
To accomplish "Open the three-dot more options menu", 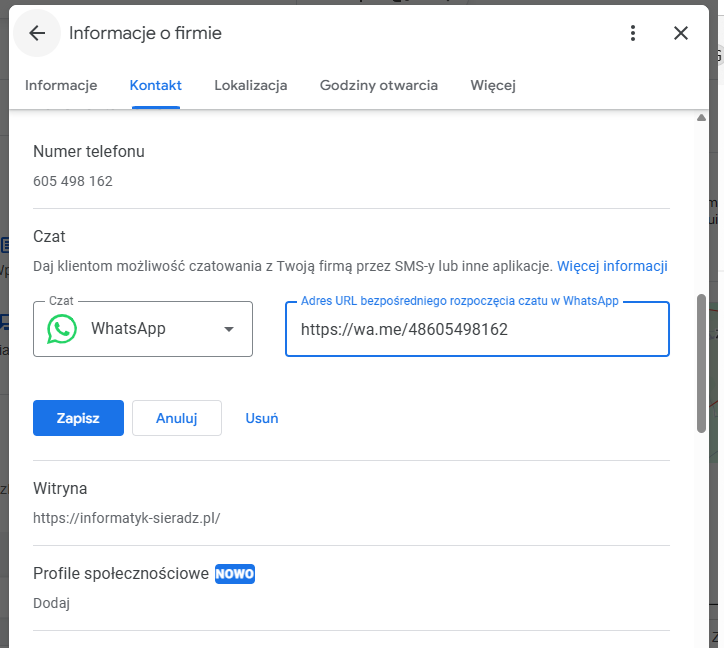I will (x=632, y=33).
